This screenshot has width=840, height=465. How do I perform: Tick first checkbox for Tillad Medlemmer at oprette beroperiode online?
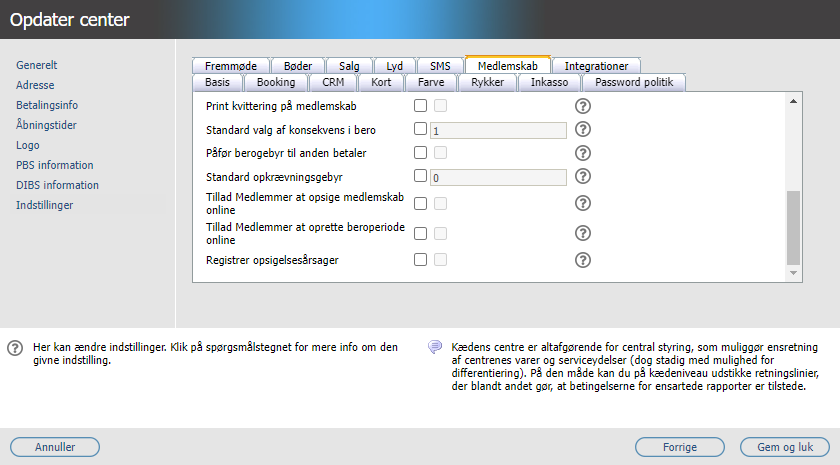[421, 234]
